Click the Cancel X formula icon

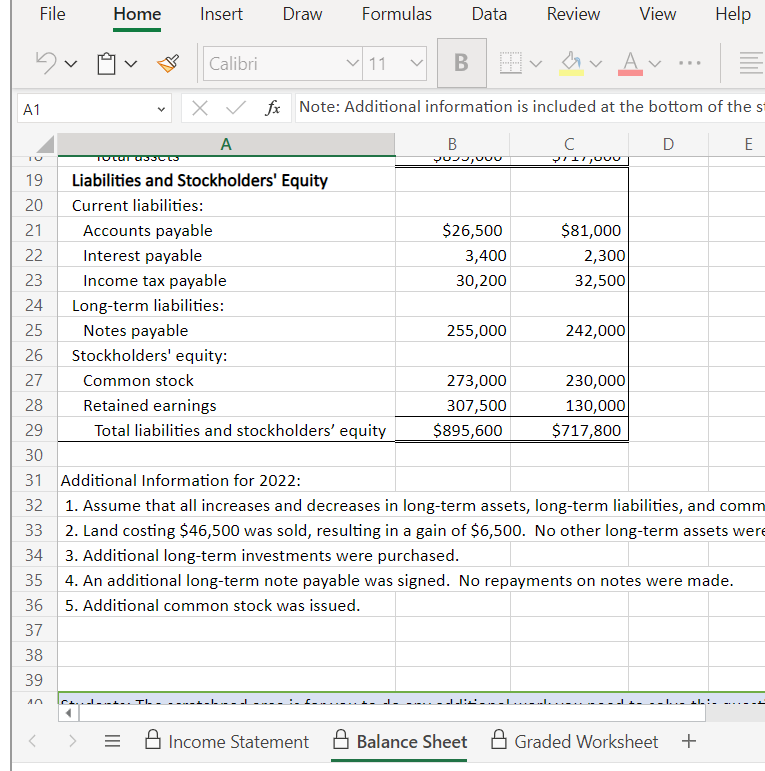[x=200, y=108]
